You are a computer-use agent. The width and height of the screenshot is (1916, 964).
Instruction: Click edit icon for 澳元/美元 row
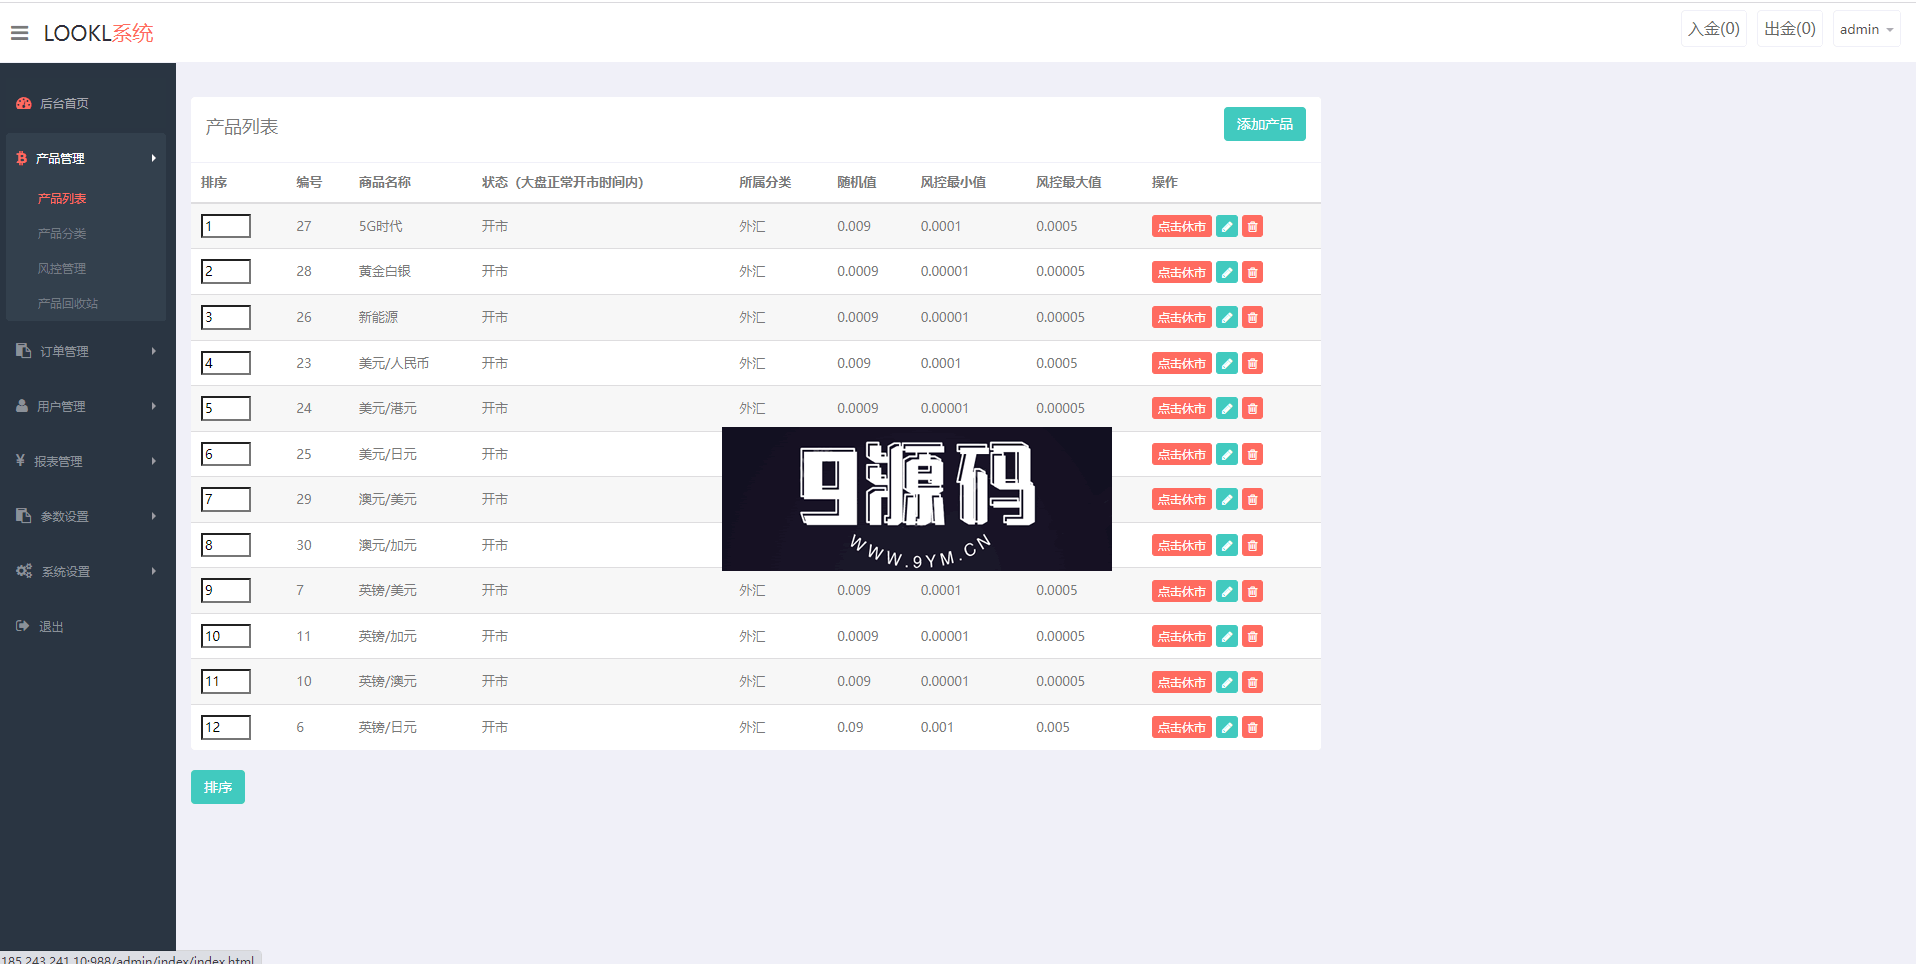pos(1226,500)
